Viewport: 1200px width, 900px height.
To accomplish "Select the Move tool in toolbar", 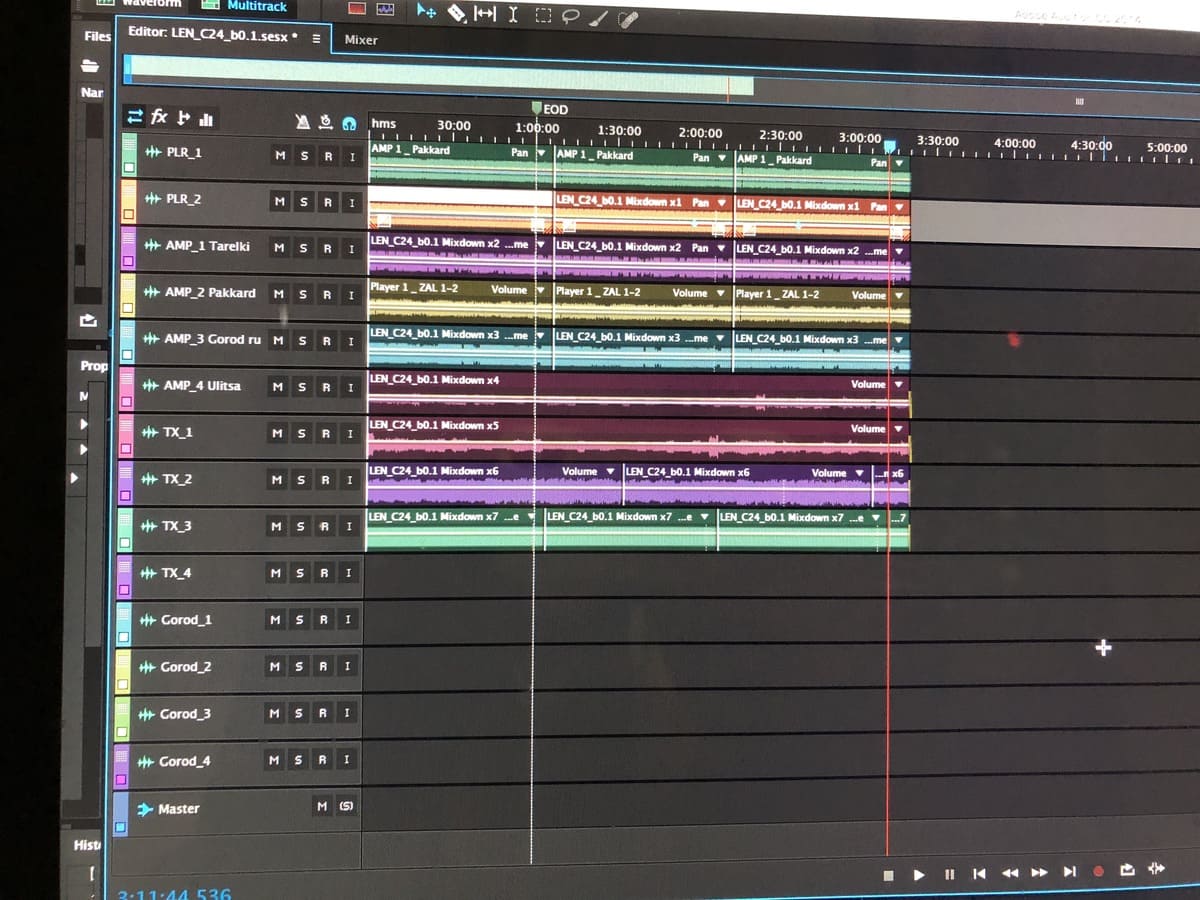I will (426, 12).
